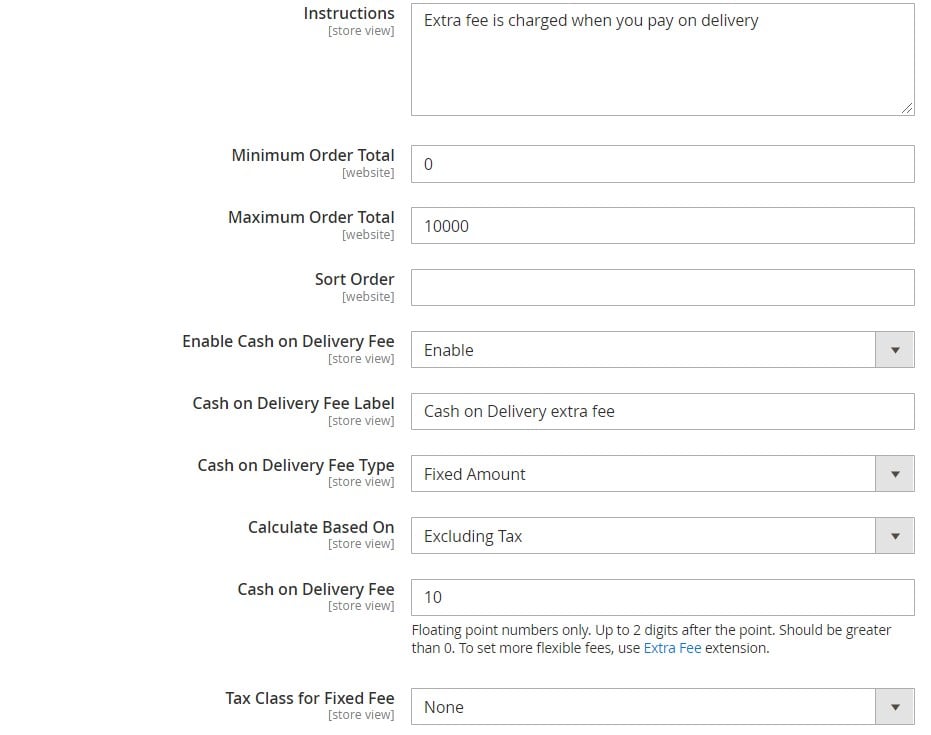This screenshot has width=931, height=735.
Task: Click arrow of Enable Cash on Delivery Fee
Action: coord(895,350)
